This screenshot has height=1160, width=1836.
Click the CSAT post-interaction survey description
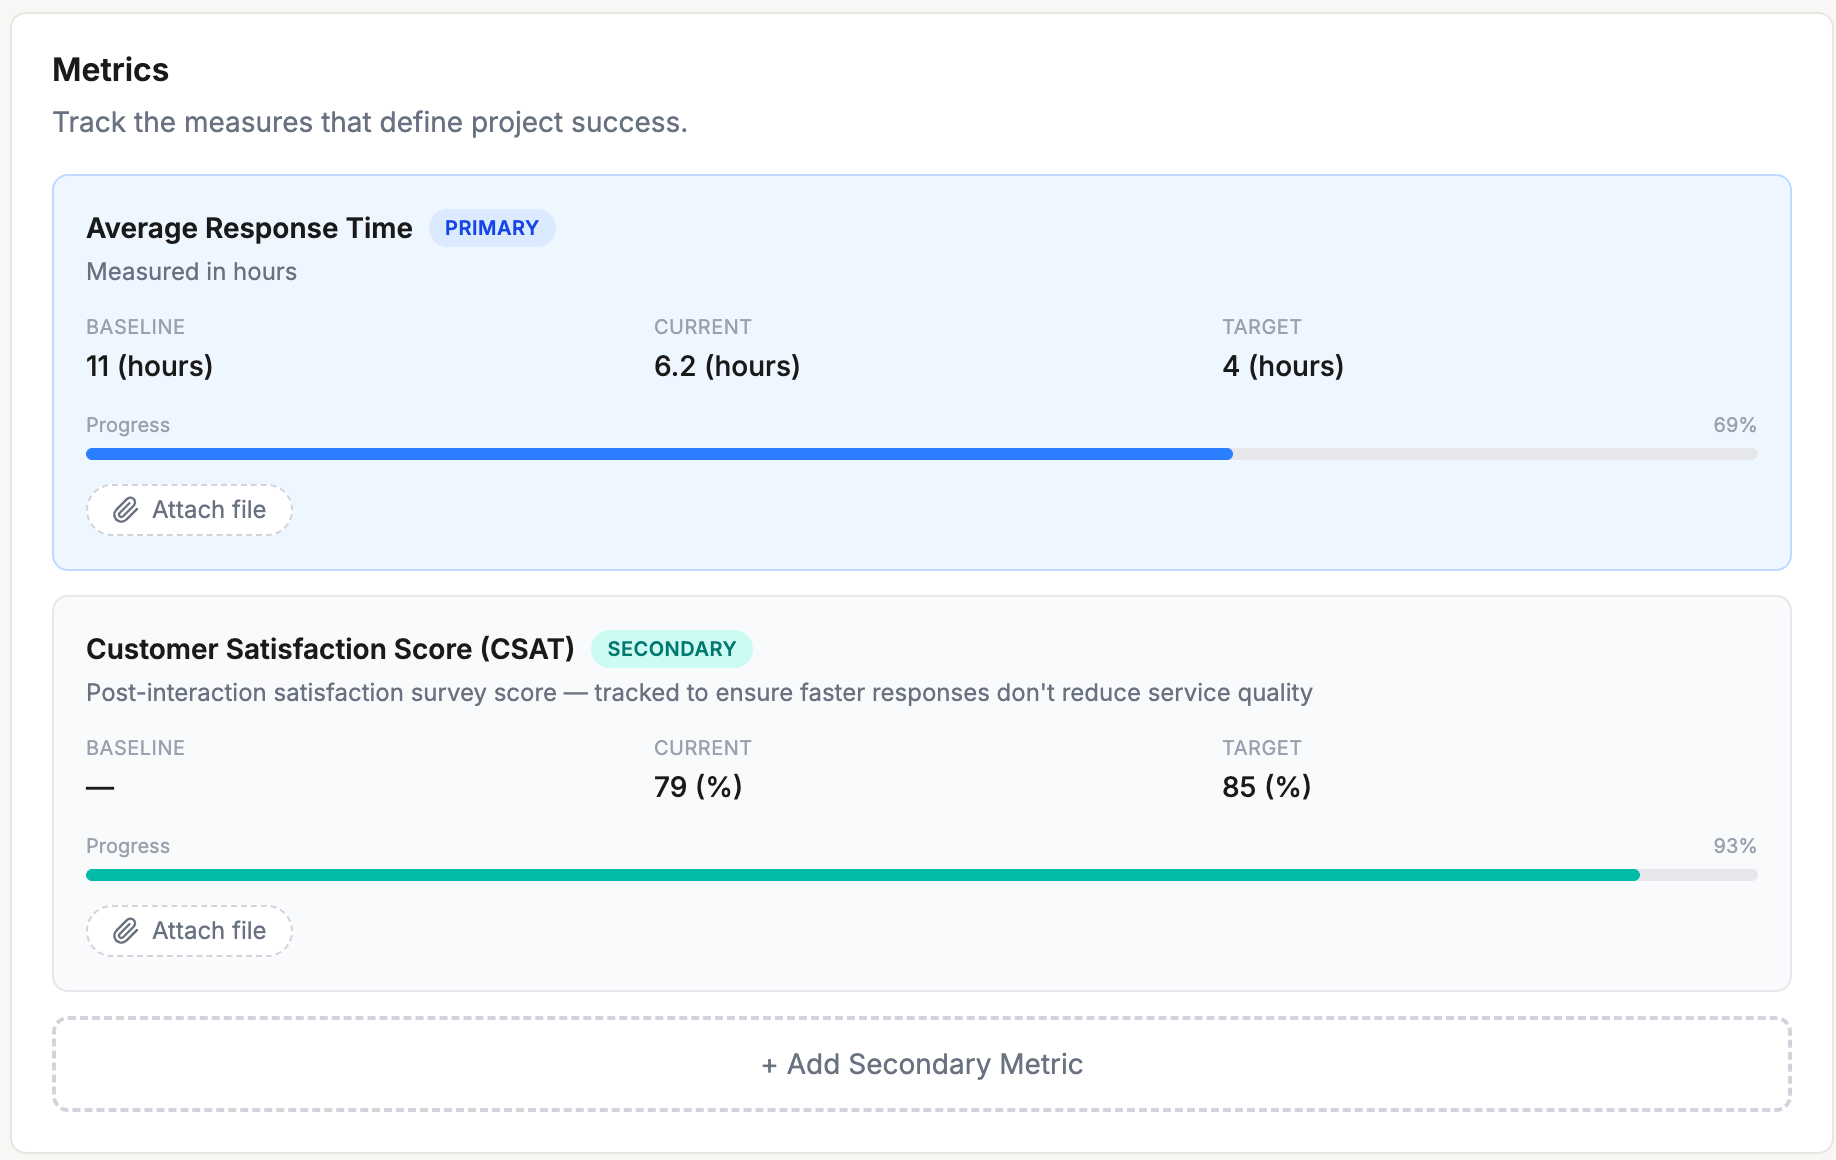(698, 693)
